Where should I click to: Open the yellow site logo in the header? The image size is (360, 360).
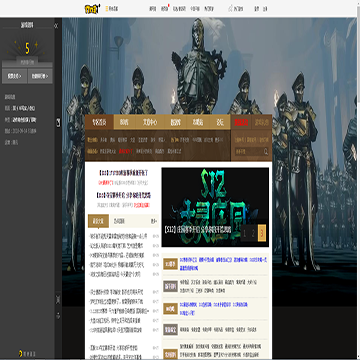(92, 9)
